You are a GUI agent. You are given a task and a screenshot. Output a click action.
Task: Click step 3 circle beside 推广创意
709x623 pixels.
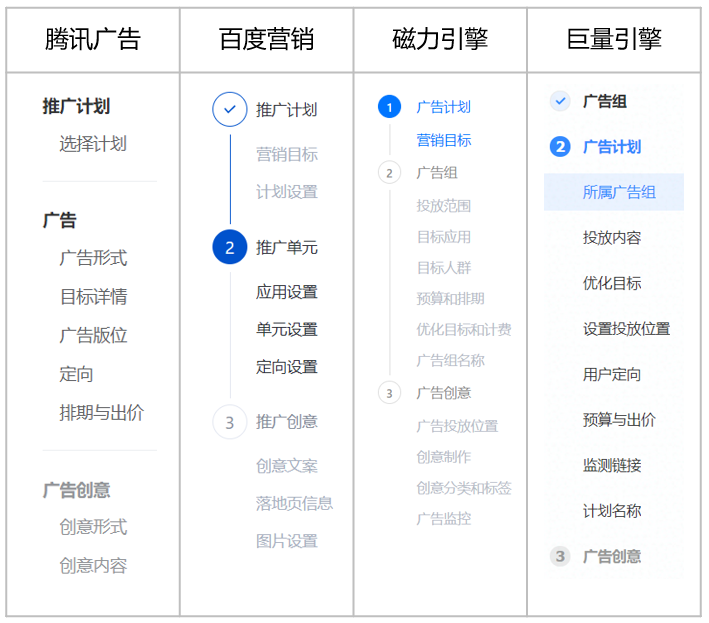pos(230,422)
